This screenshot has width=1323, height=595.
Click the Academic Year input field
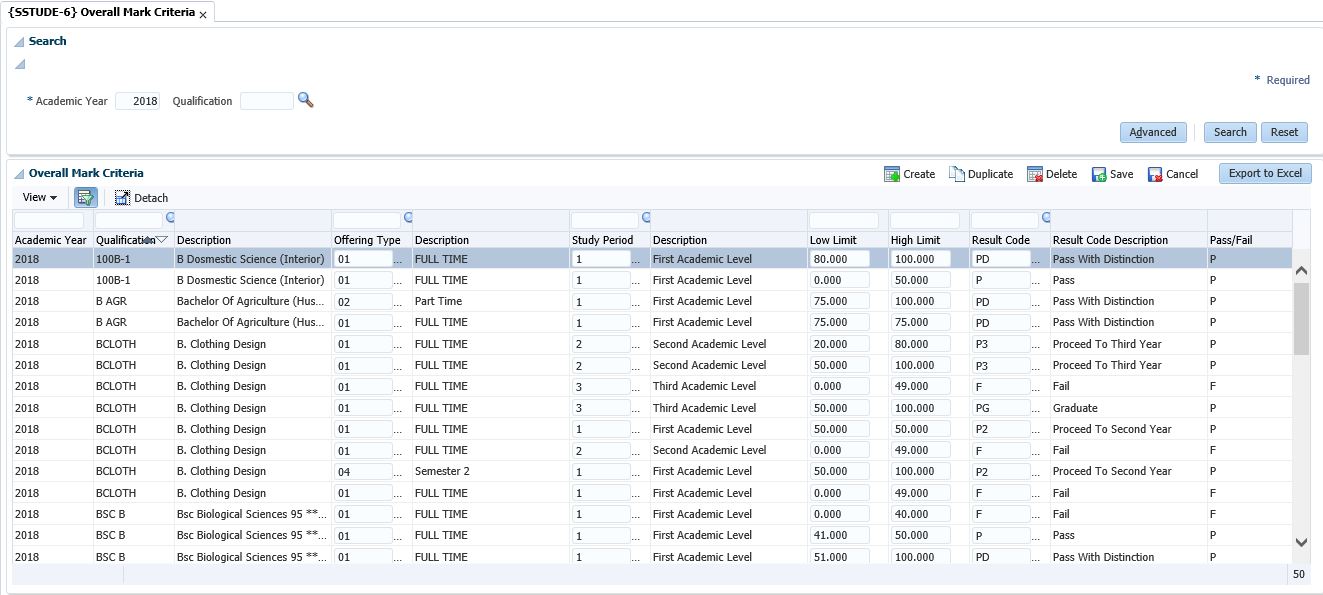[x=138, y=101]
